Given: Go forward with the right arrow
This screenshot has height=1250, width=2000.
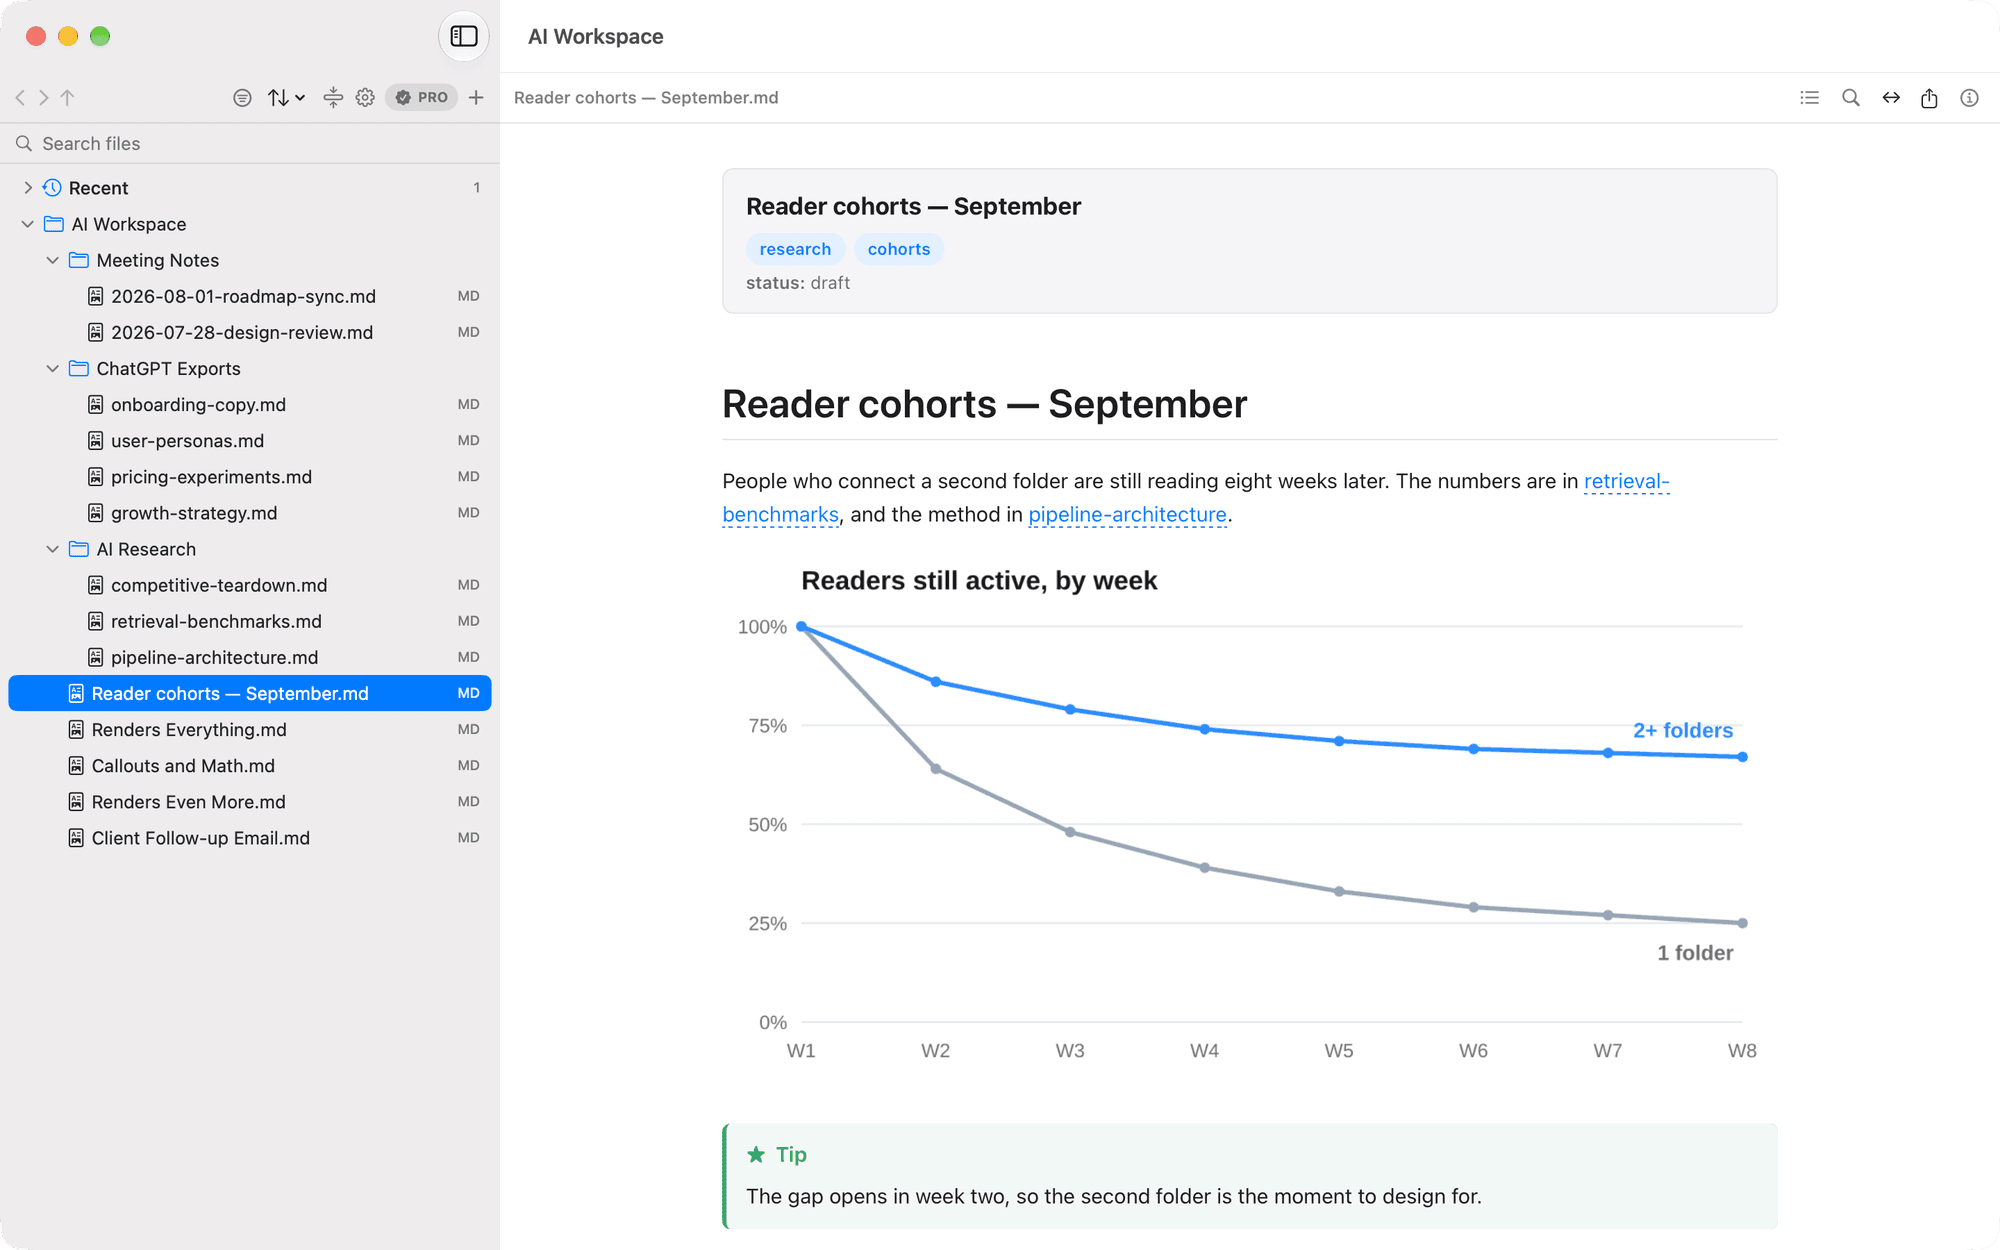Looking at the screenshot, I should pos(44,98).
